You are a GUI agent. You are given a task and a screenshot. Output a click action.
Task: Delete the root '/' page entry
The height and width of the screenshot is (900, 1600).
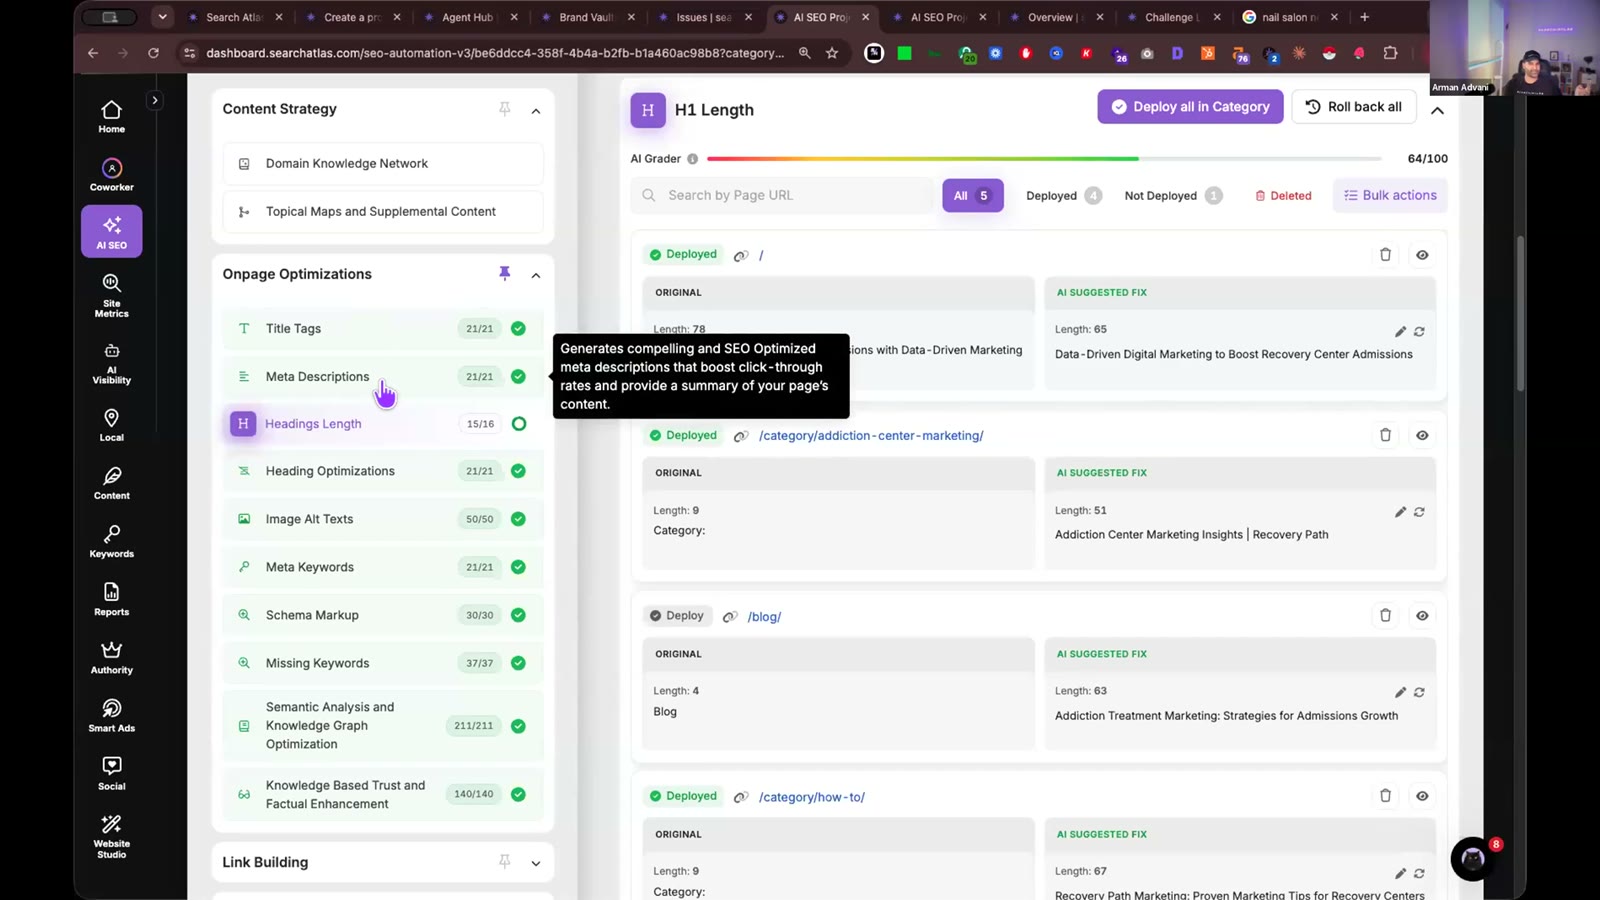click(1385, 255)
